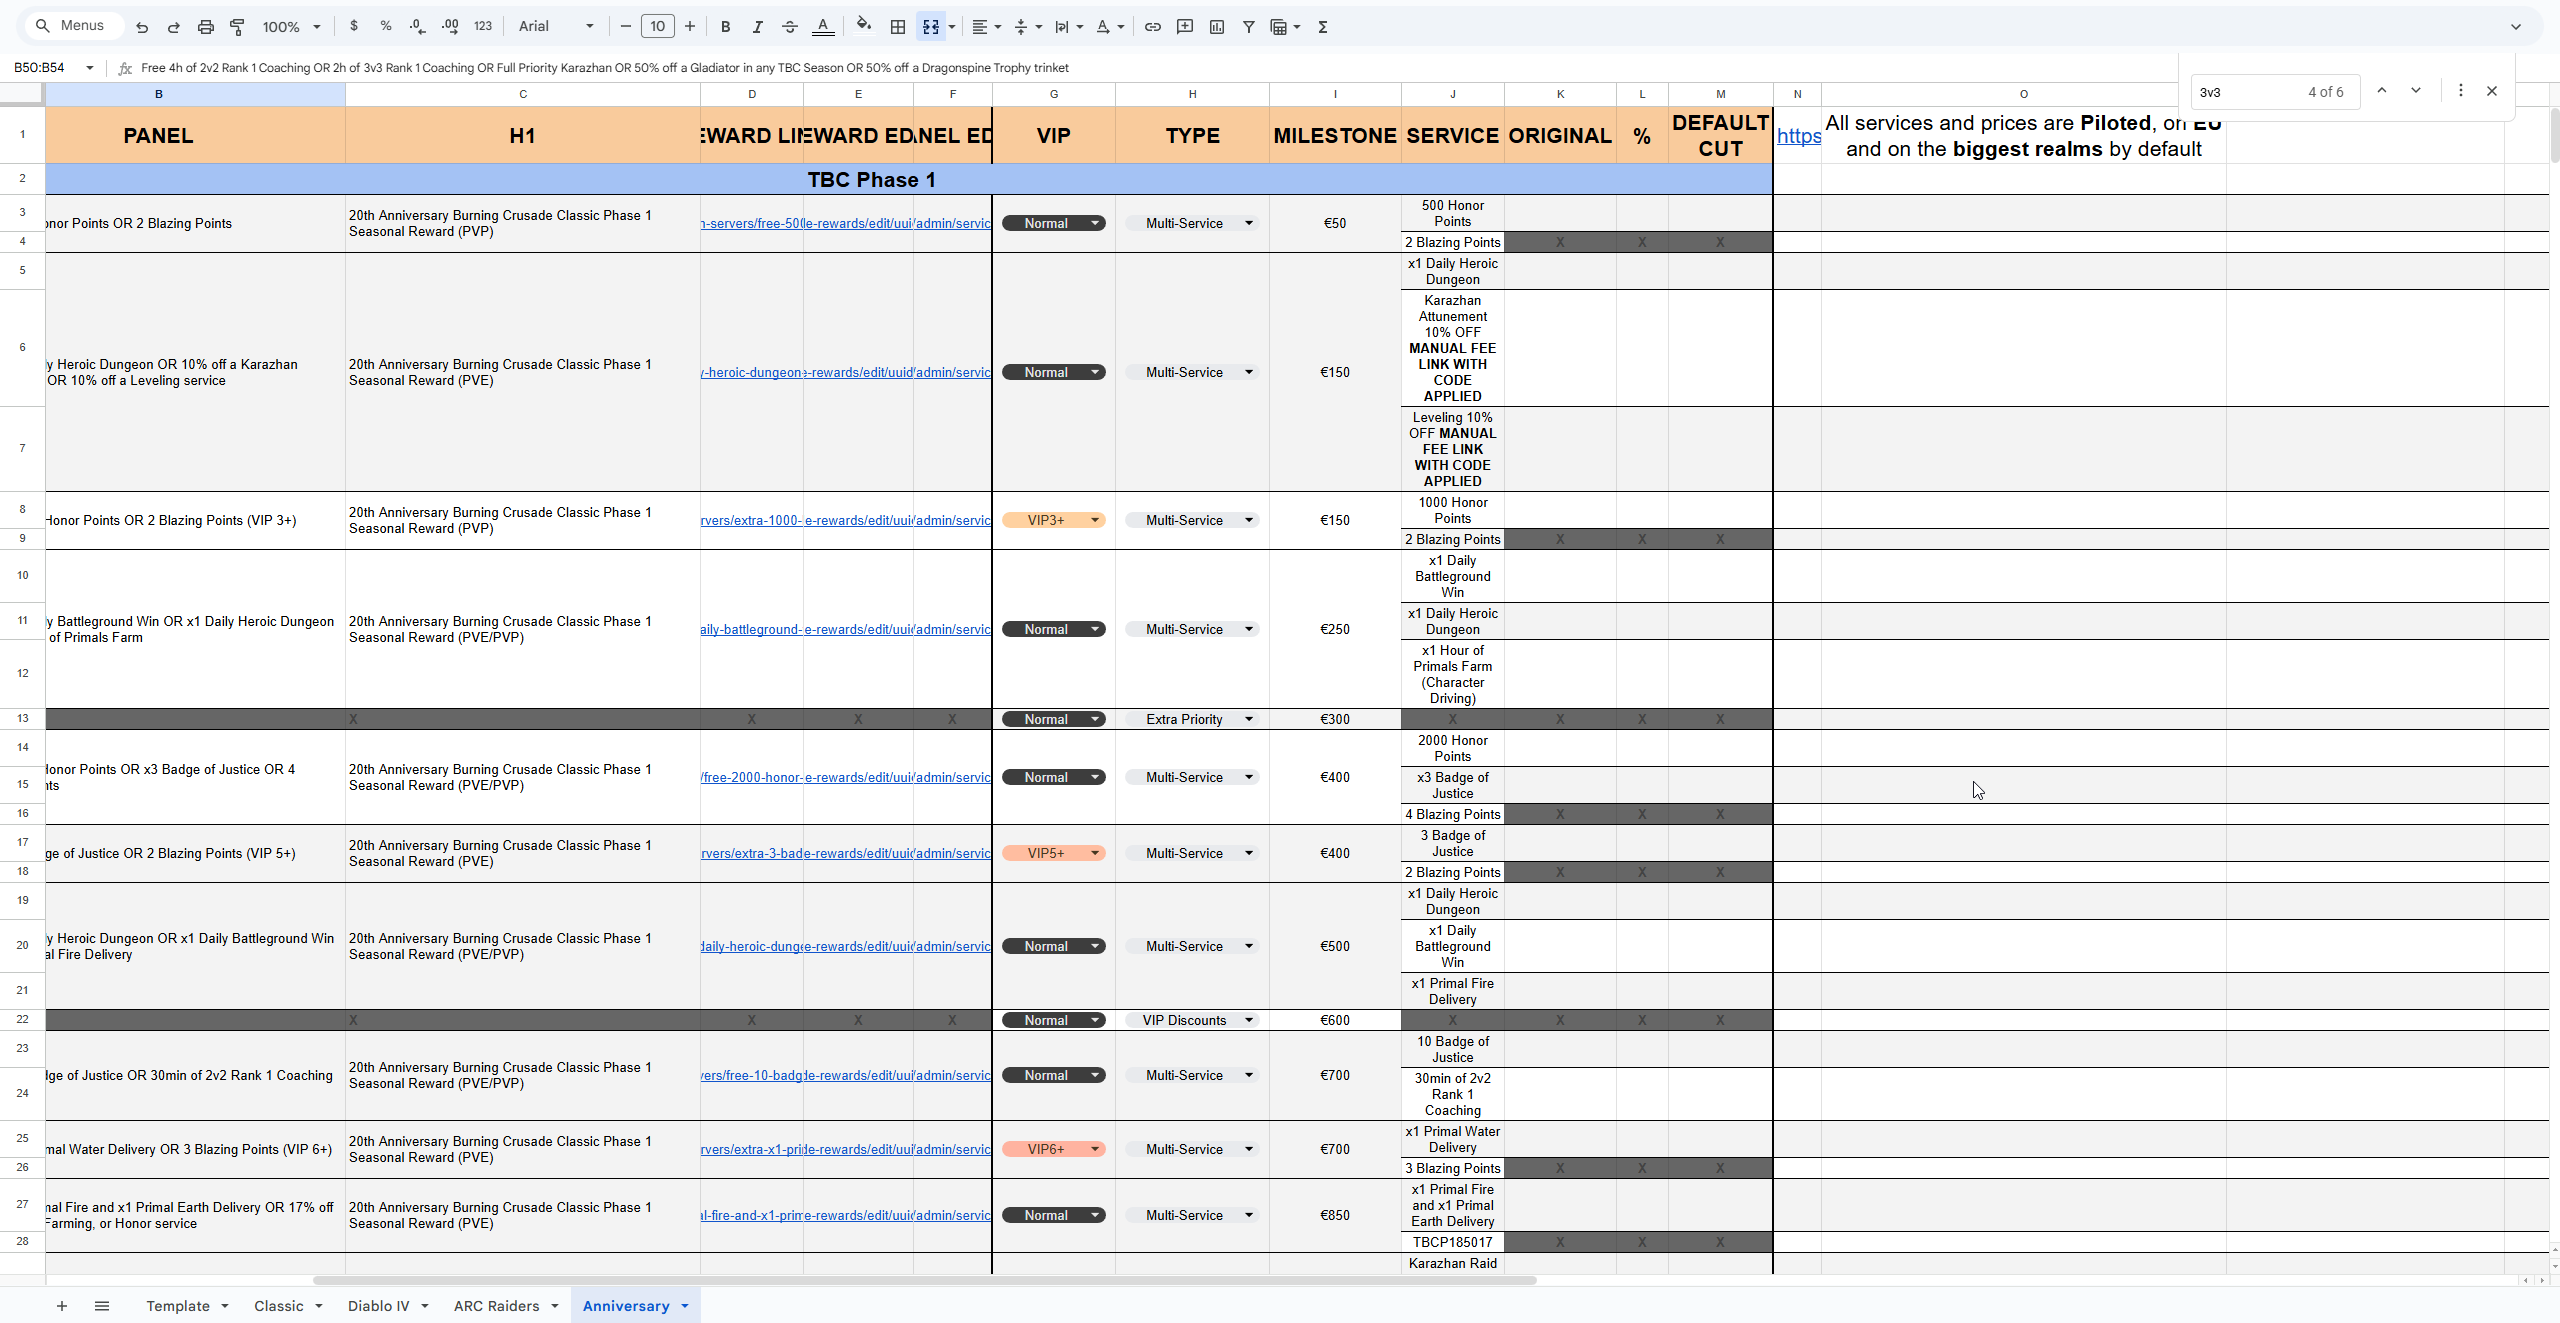Click the https link in column N

tap(1798, 136)
